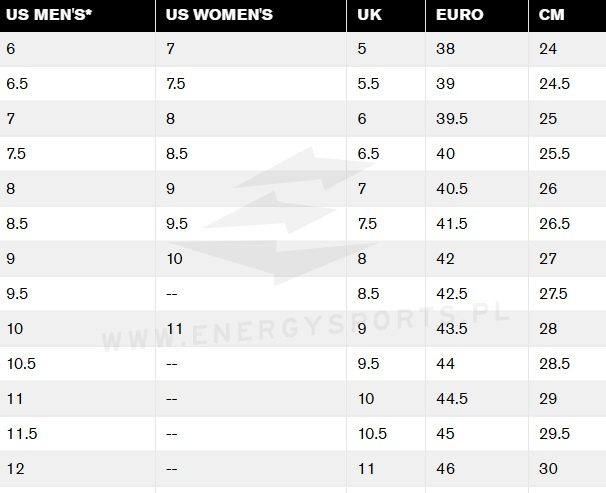The image size is (606, 493).
Task: Click EURO size 43.5 cell
Action: (x=452, y=329)
